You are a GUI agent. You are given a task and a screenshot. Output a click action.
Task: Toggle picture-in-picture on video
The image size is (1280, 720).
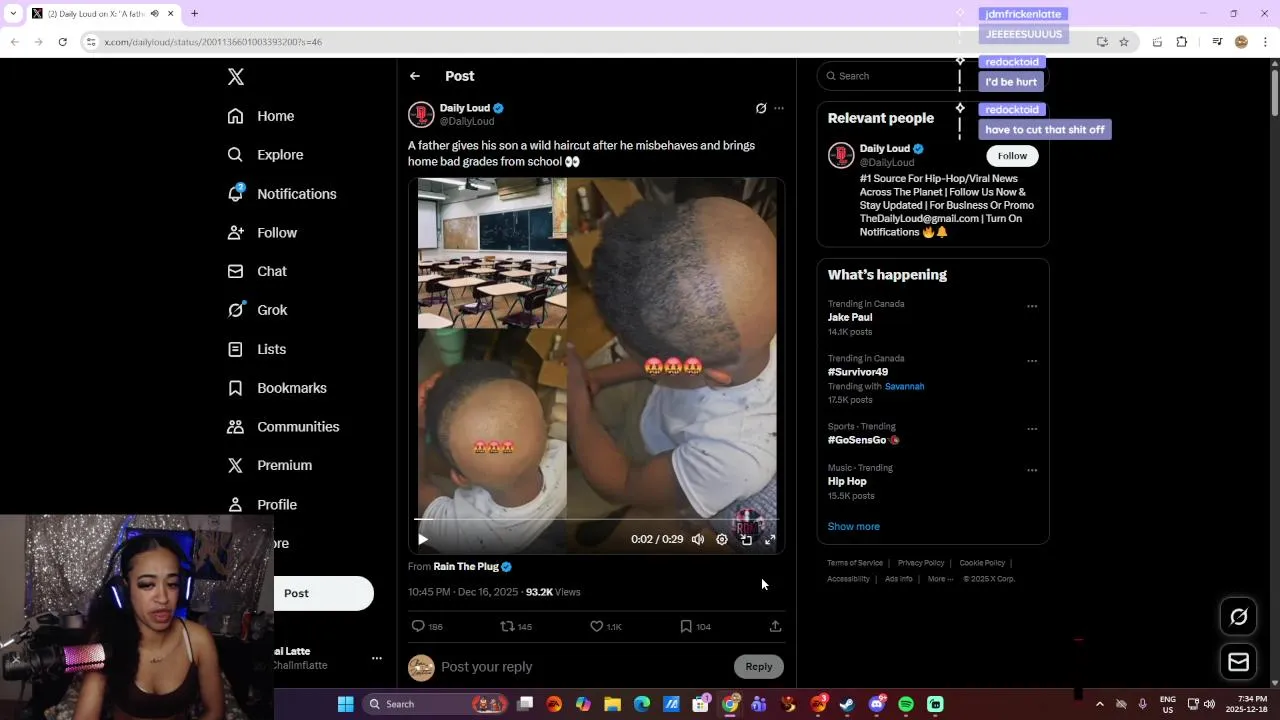click(x=746, y=539)
